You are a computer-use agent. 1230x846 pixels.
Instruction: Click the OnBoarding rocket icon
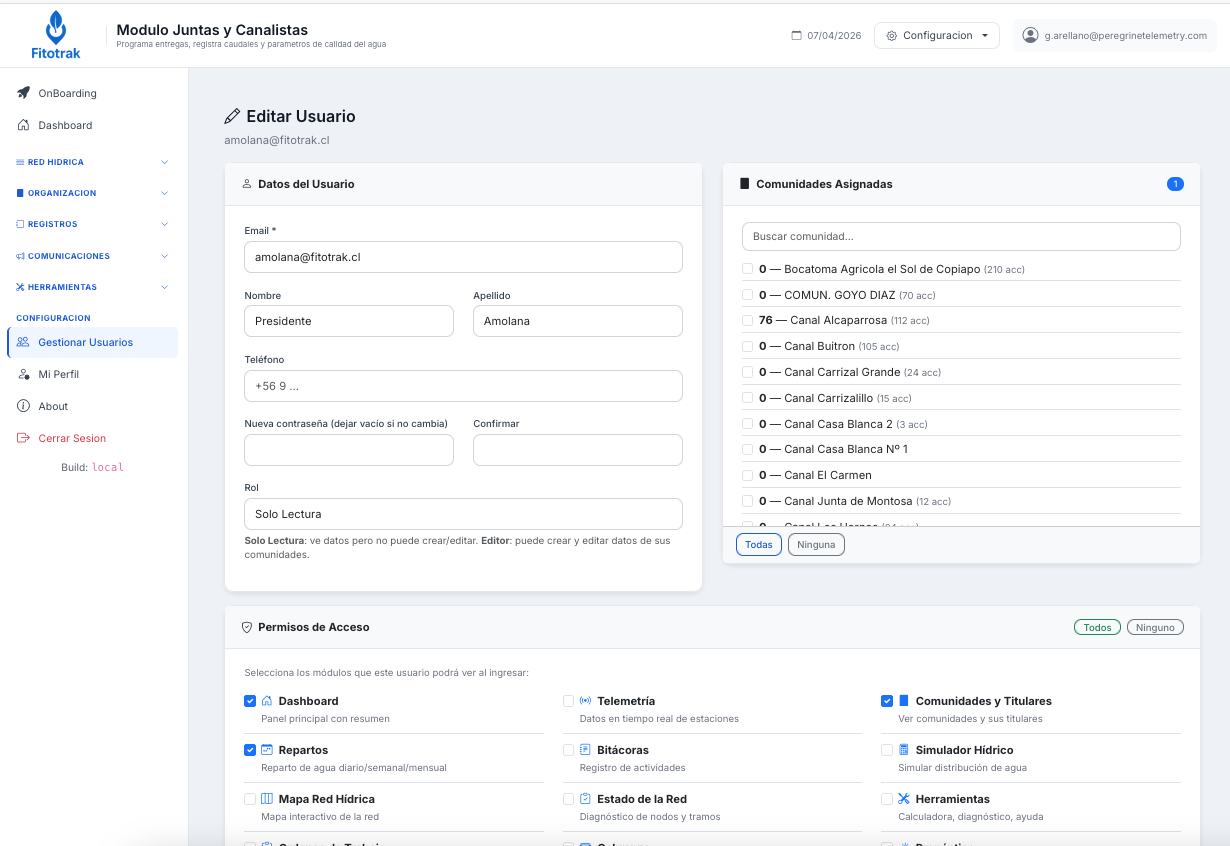point(23,93)
